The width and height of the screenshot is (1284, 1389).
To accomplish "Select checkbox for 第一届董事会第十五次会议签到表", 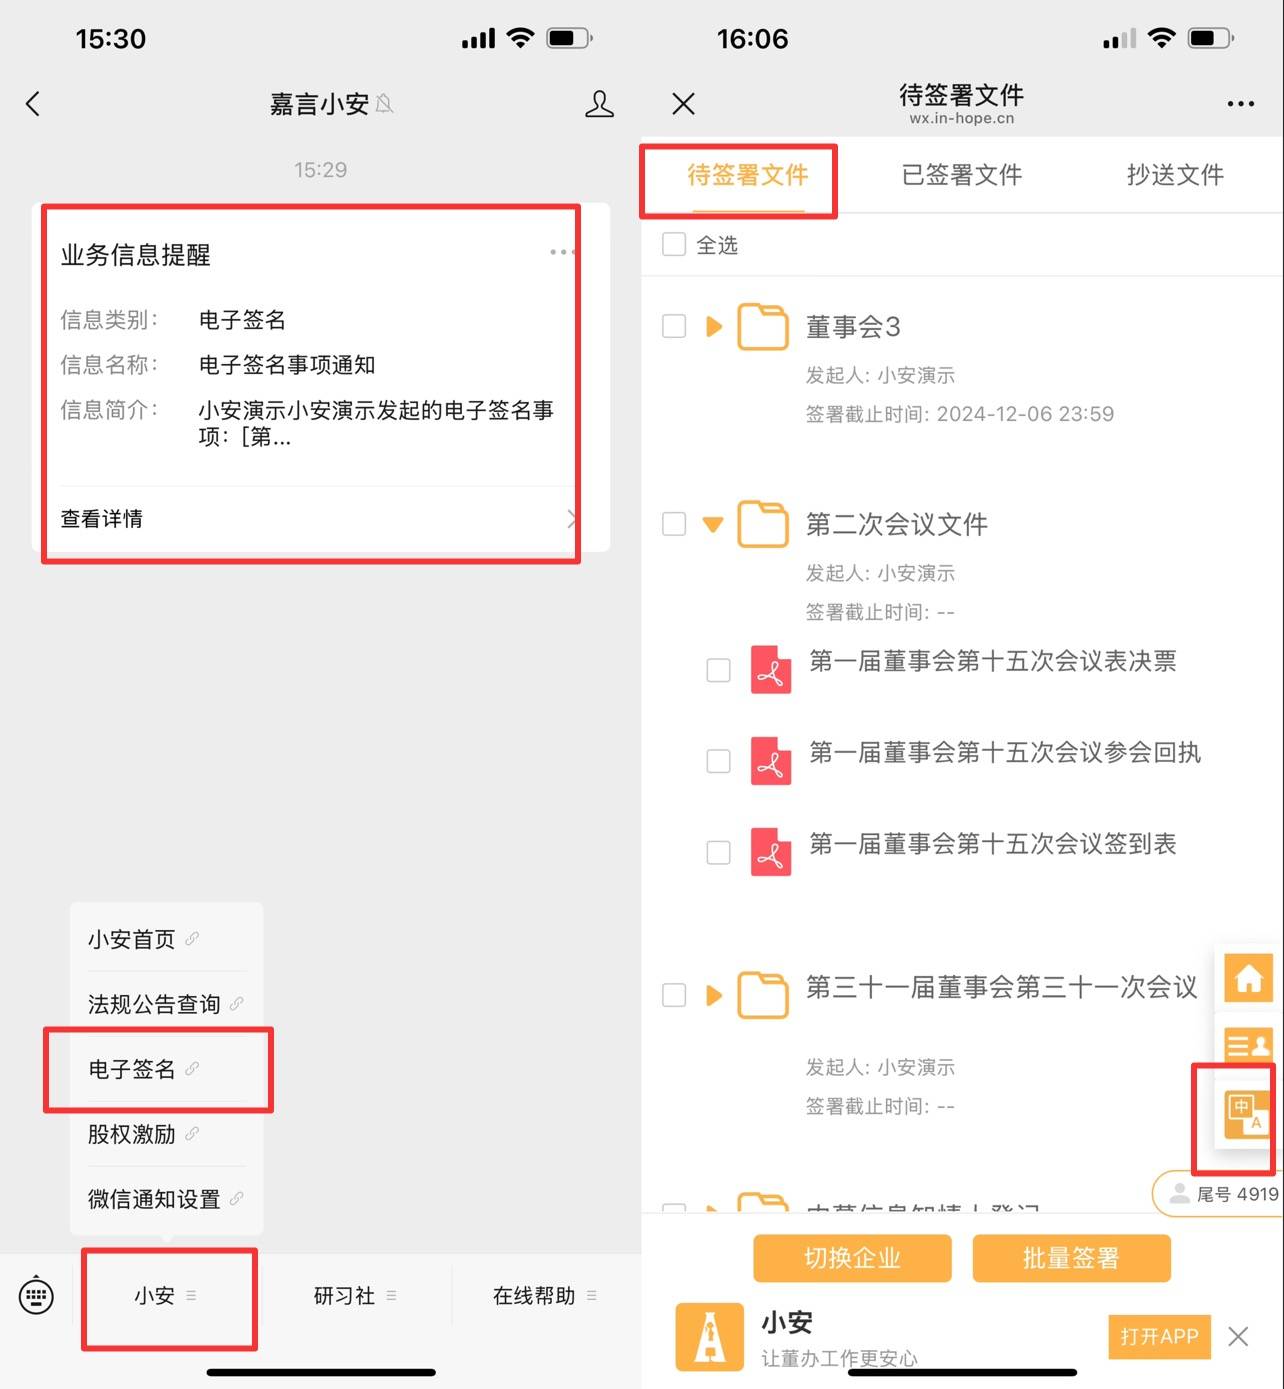I will click(718, 852).
